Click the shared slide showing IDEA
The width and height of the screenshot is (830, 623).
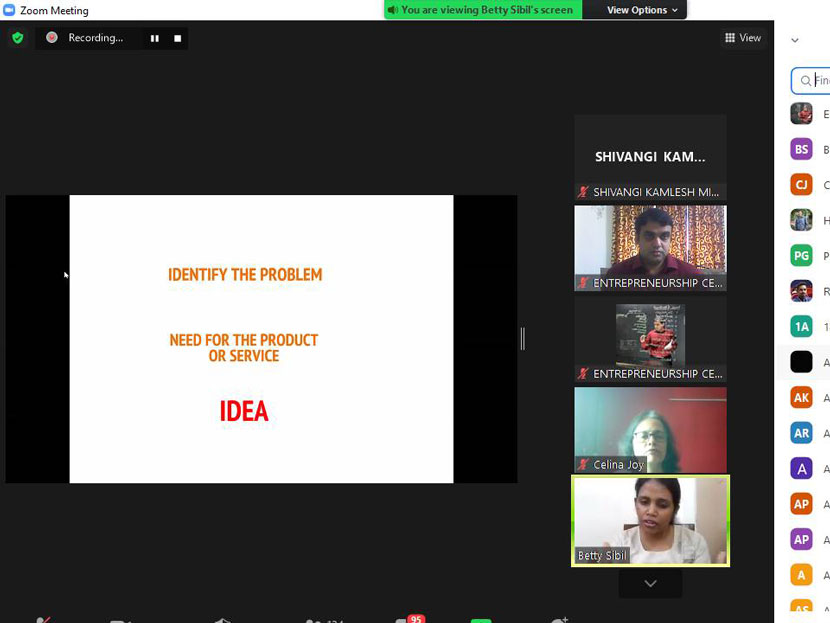pyautogui.click(x=261, y=339)
